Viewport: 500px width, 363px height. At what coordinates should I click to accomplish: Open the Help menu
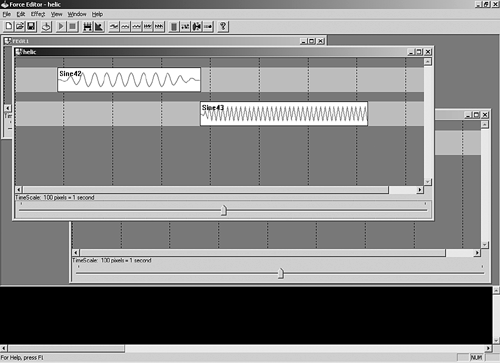pyautogui.click(x=97, y=14)
